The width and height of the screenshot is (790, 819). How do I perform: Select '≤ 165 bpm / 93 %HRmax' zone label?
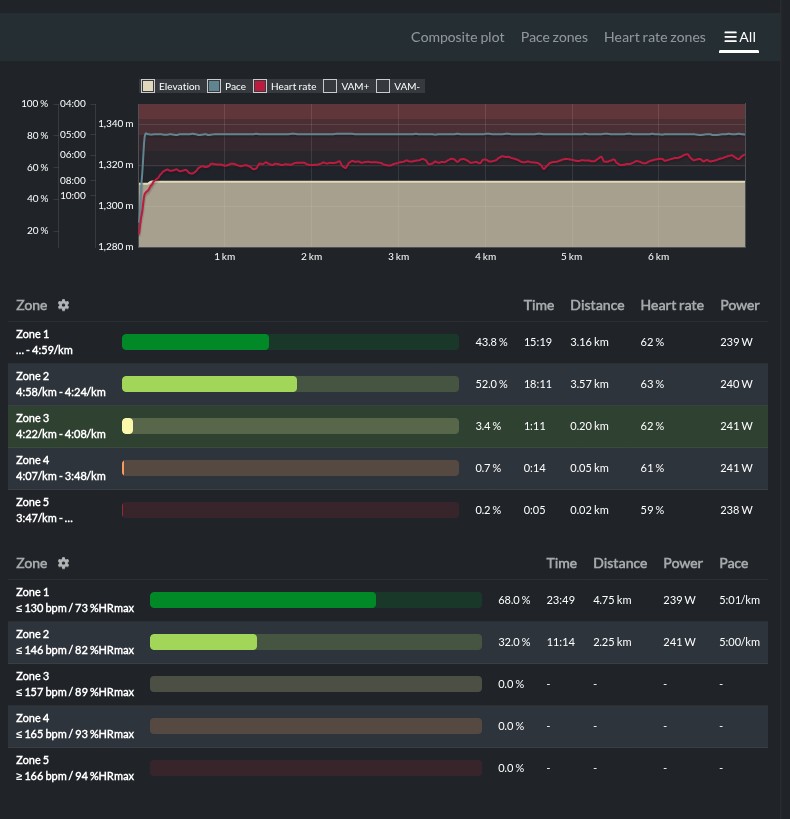click(75, 734)
